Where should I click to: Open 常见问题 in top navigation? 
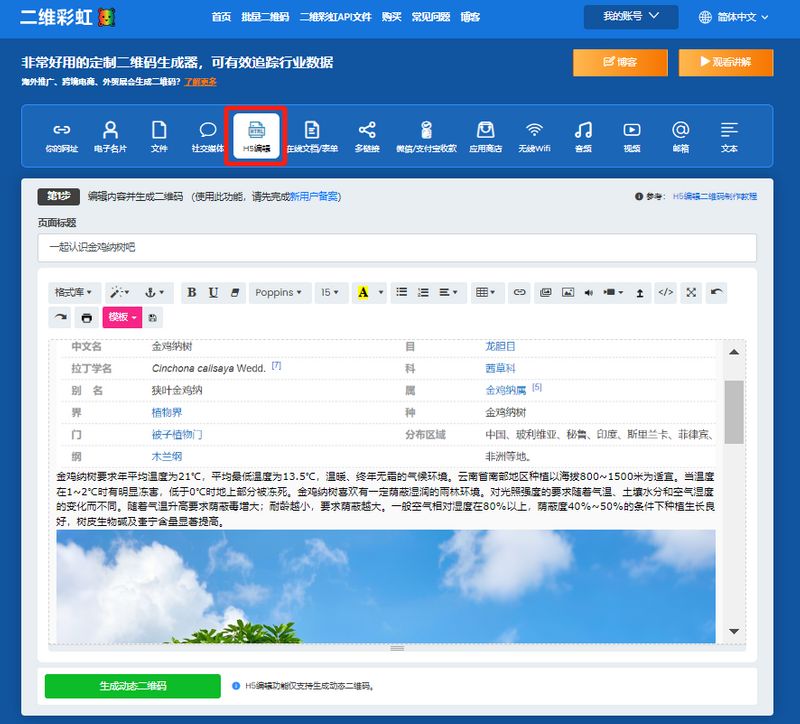[431, 17]
